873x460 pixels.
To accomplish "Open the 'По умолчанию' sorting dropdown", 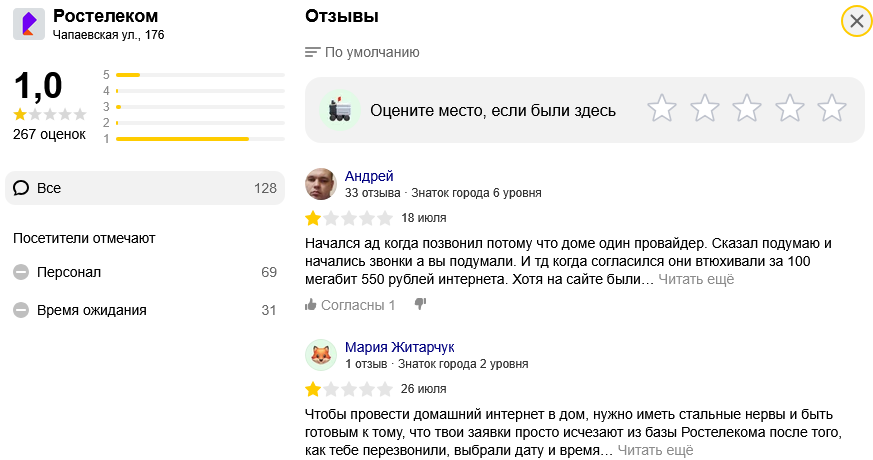I will (362, 52).
